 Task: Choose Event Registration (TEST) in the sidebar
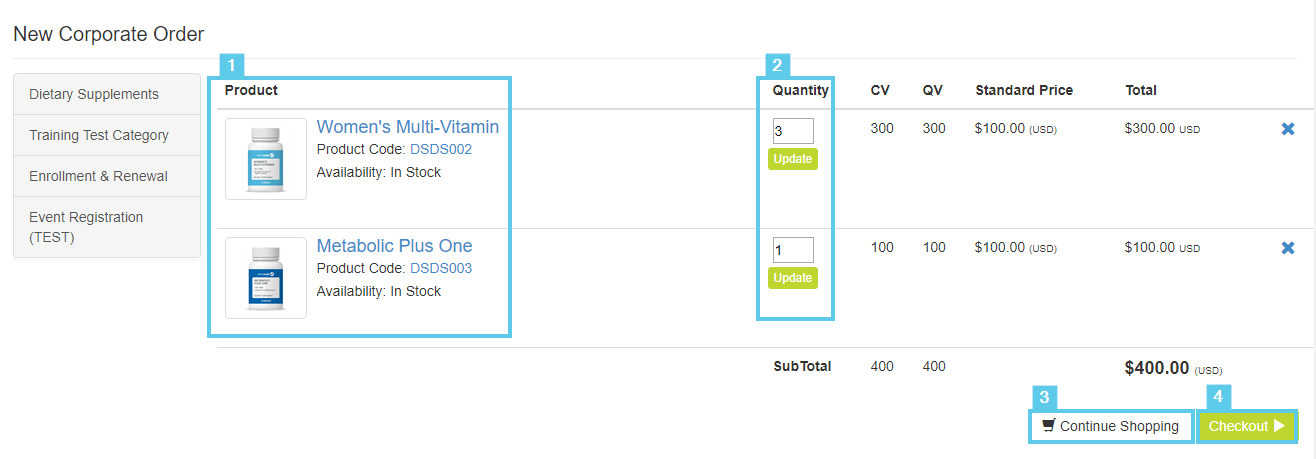point(107,227)
